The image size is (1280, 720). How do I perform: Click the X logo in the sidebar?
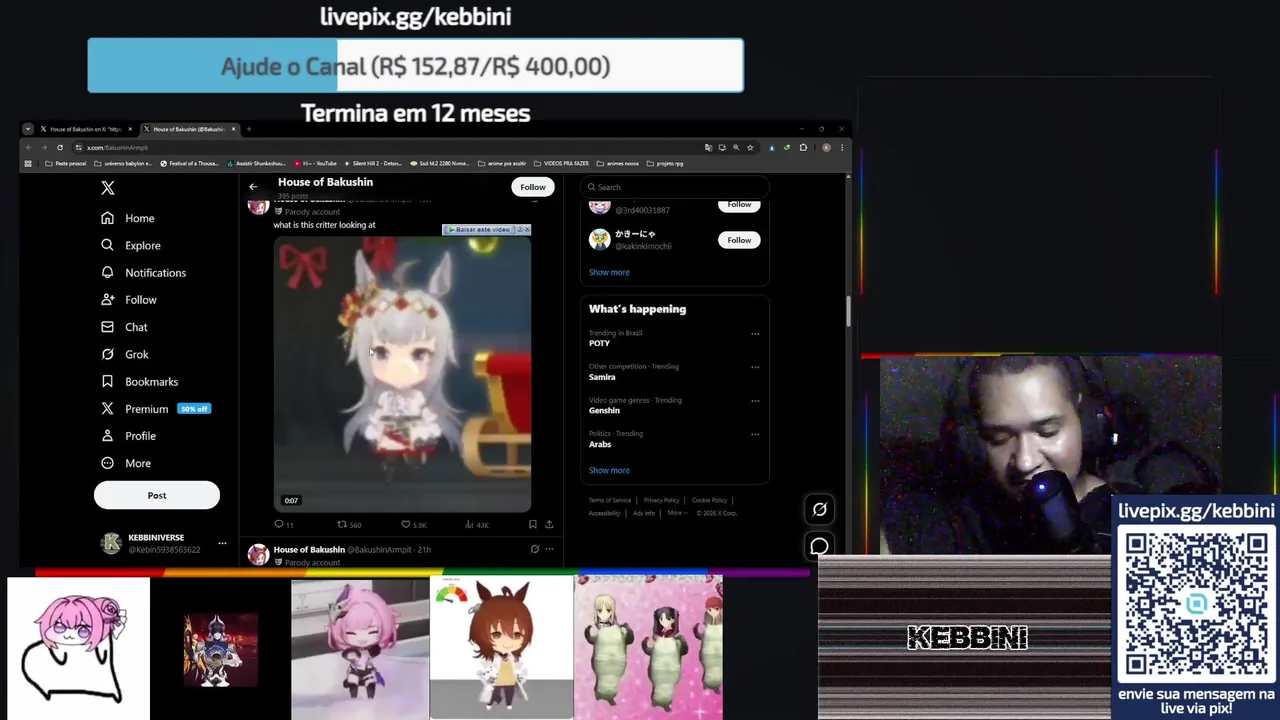(108, 188)
